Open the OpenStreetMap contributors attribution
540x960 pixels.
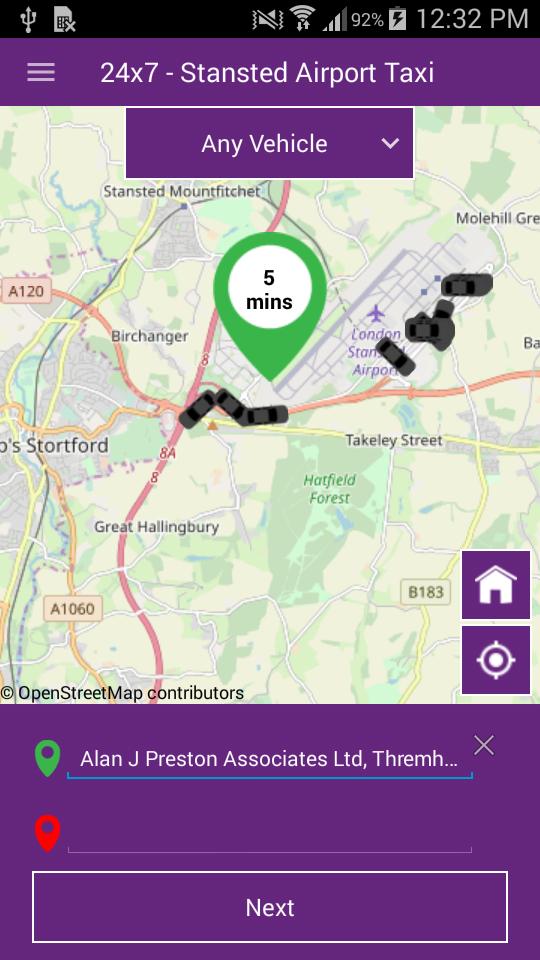122,693
